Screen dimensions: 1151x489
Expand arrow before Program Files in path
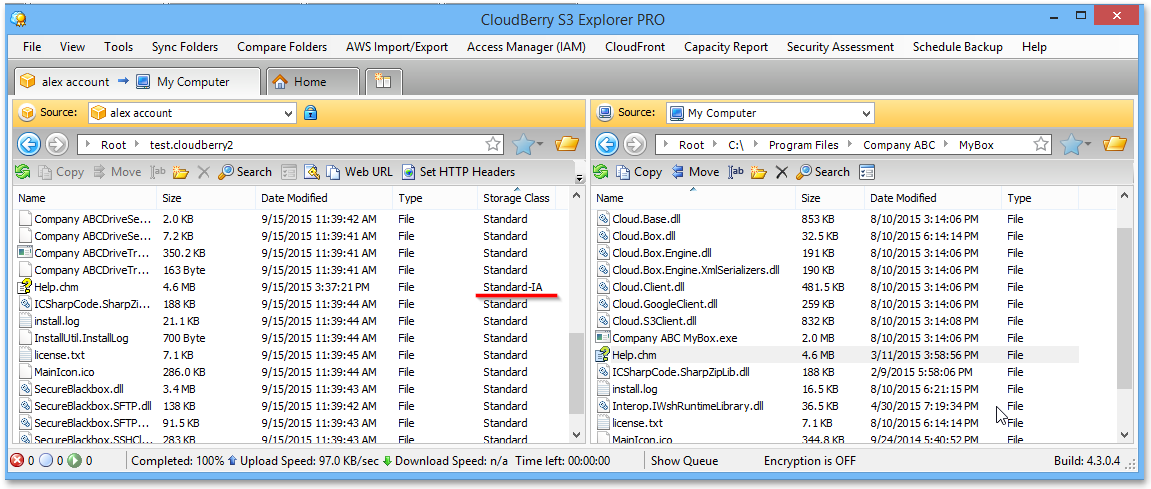point(757,145)
